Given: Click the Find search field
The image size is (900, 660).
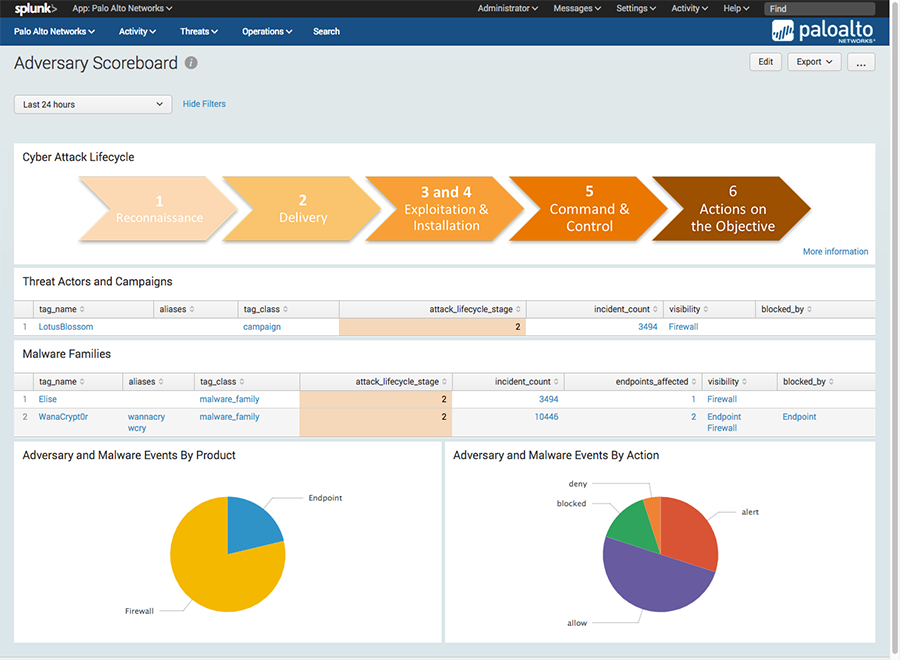Looking at the screenshot, I should point(819,9).
